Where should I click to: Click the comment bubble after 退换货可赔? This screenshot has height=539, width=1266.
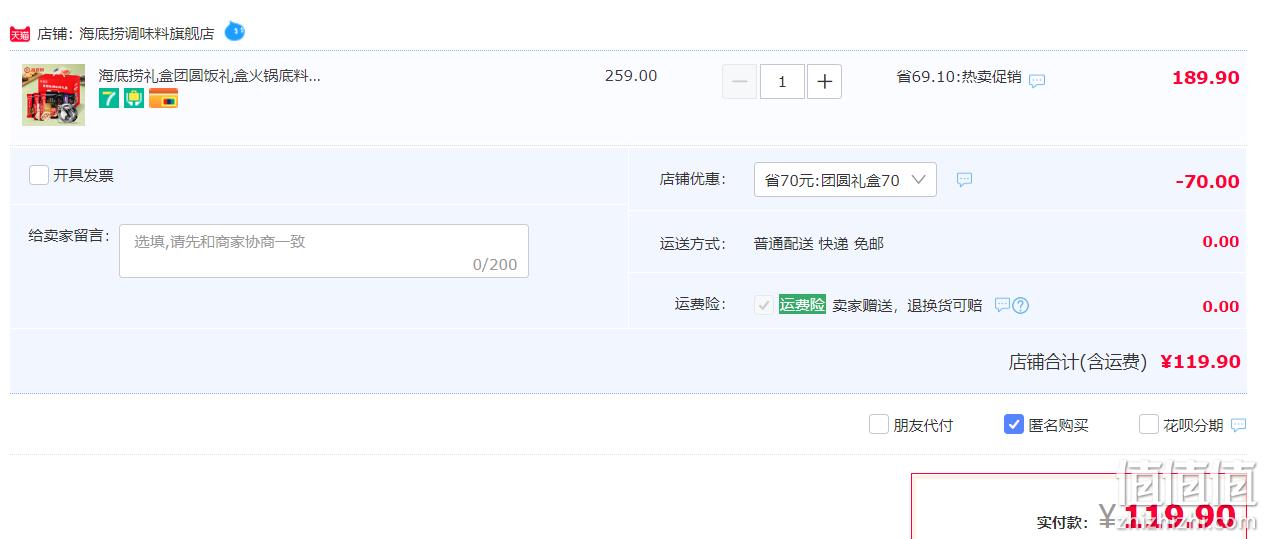click(1002, 305)
